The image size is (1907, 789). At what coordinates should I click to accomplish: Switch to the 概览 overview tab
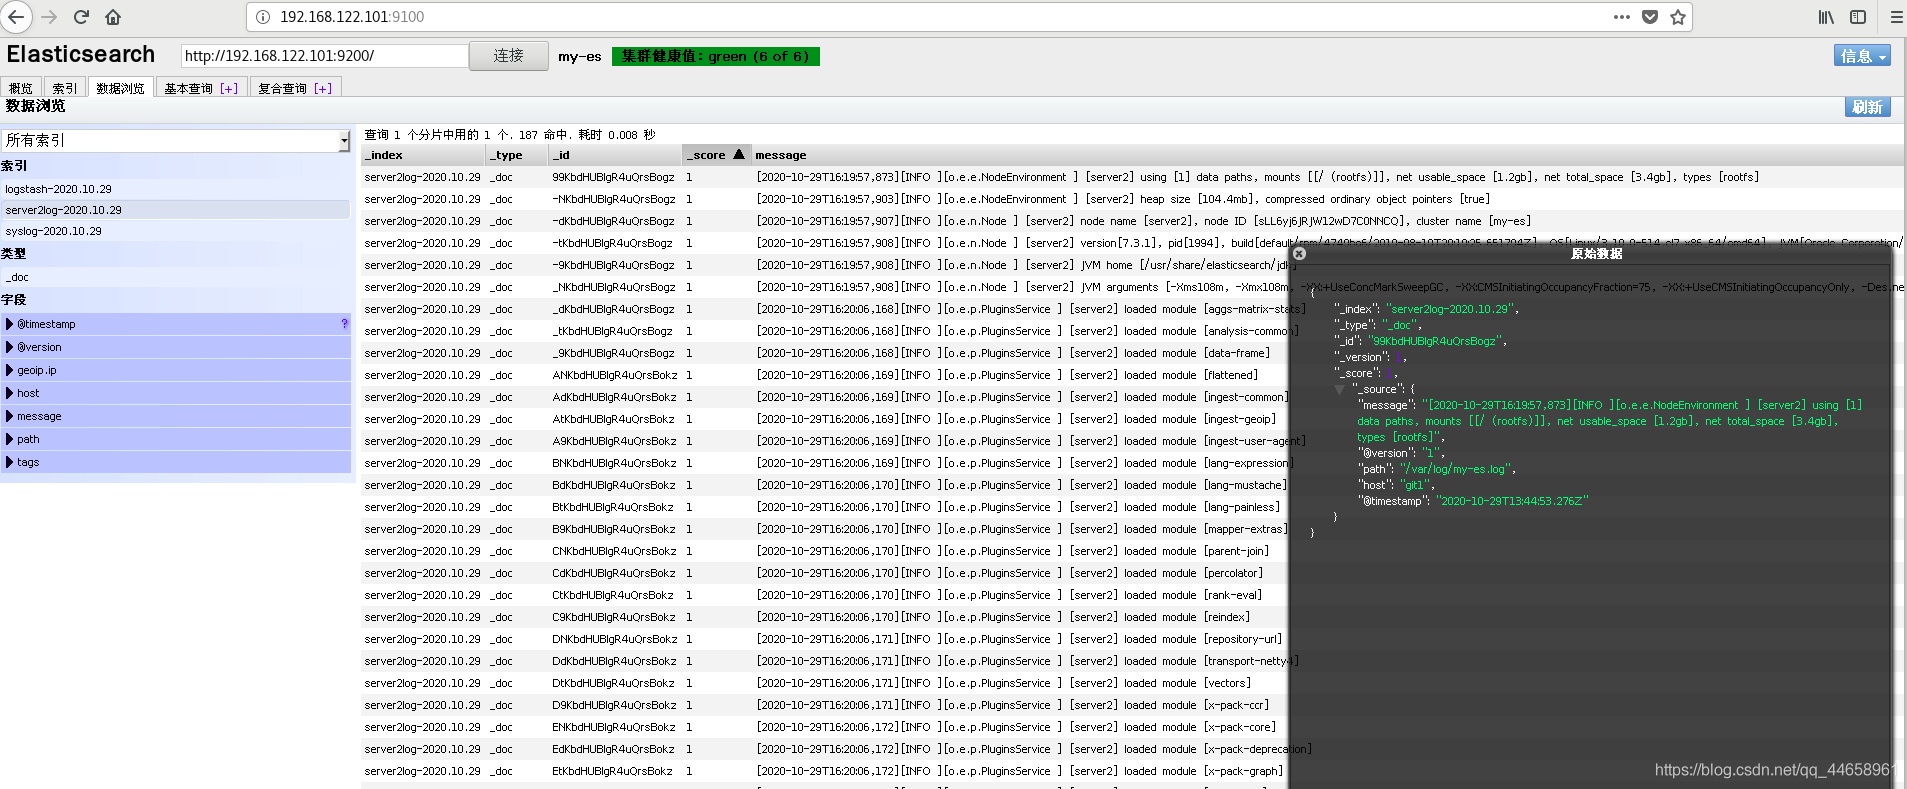[x=21, y=88]
